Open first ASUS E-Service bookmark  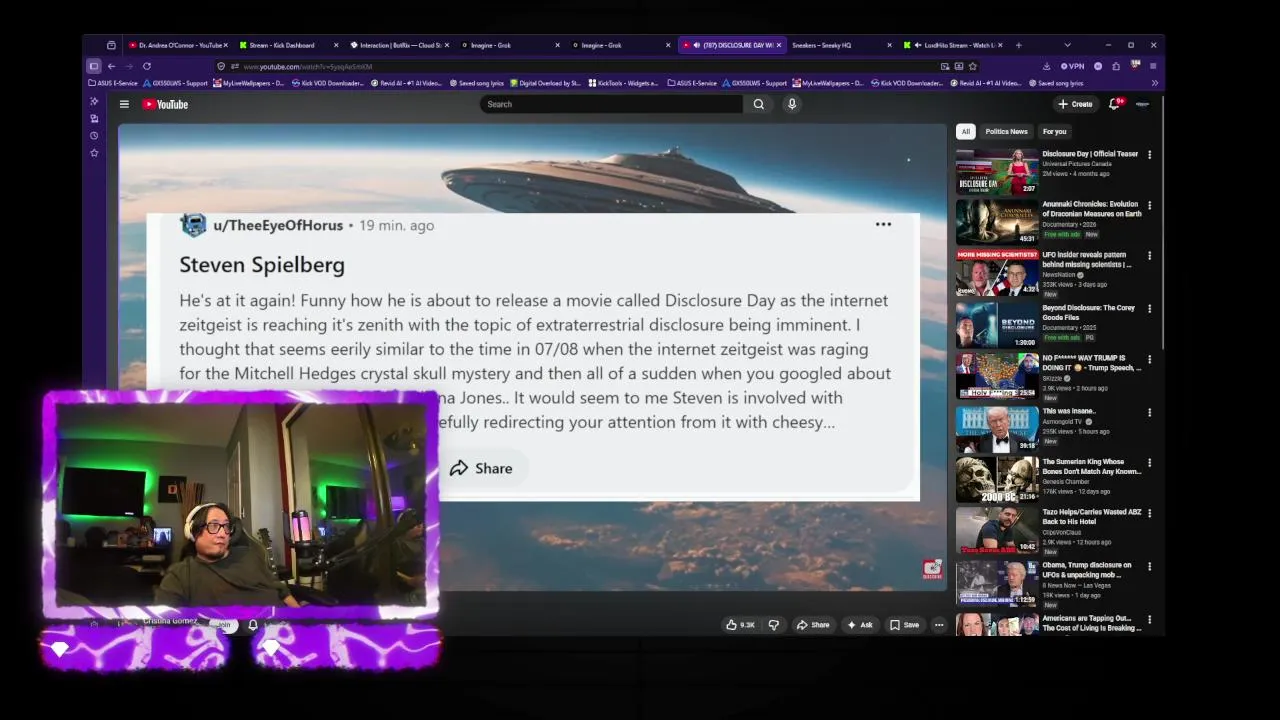113,83
